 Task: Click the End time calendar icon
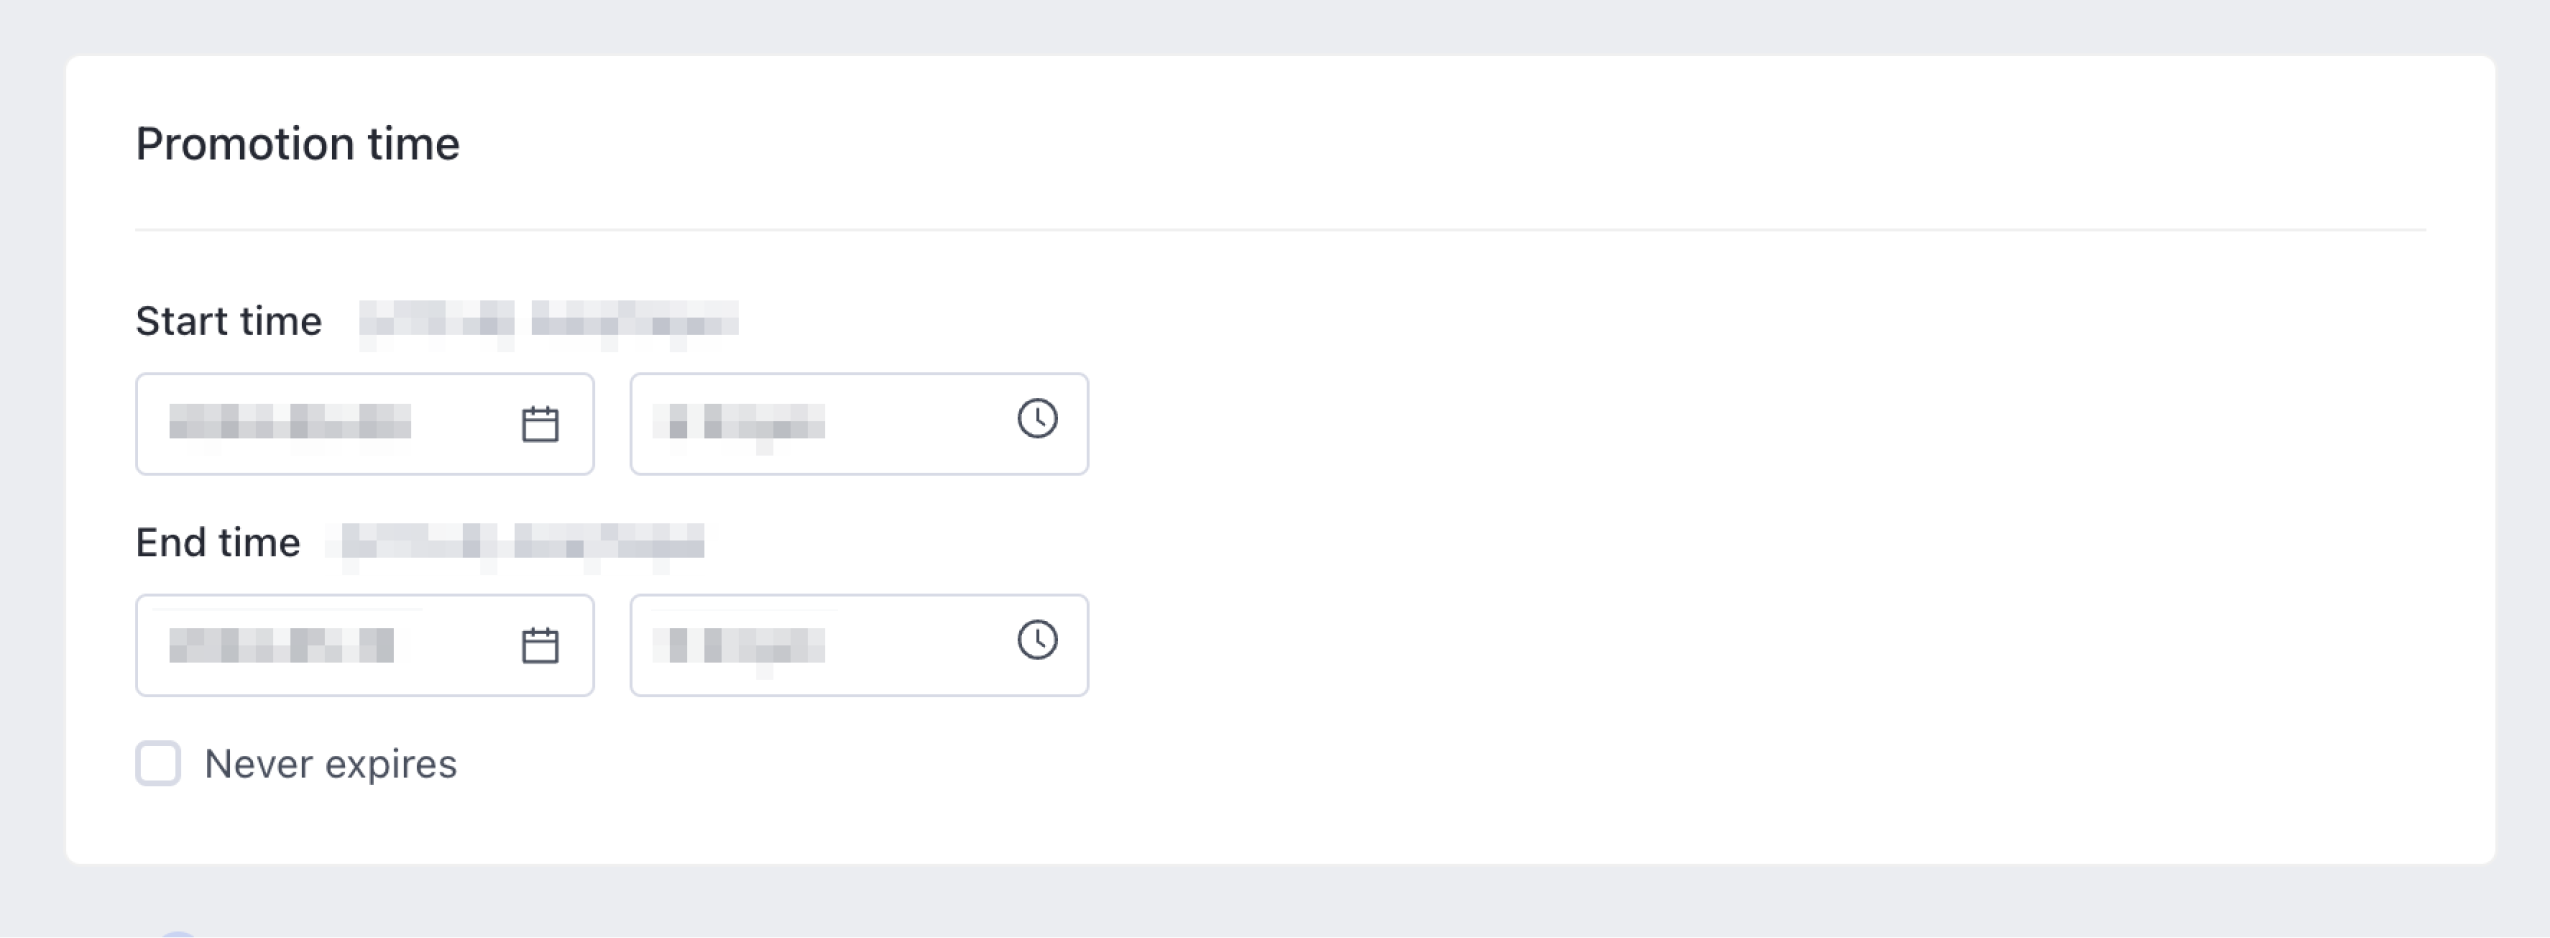(540, 645)
